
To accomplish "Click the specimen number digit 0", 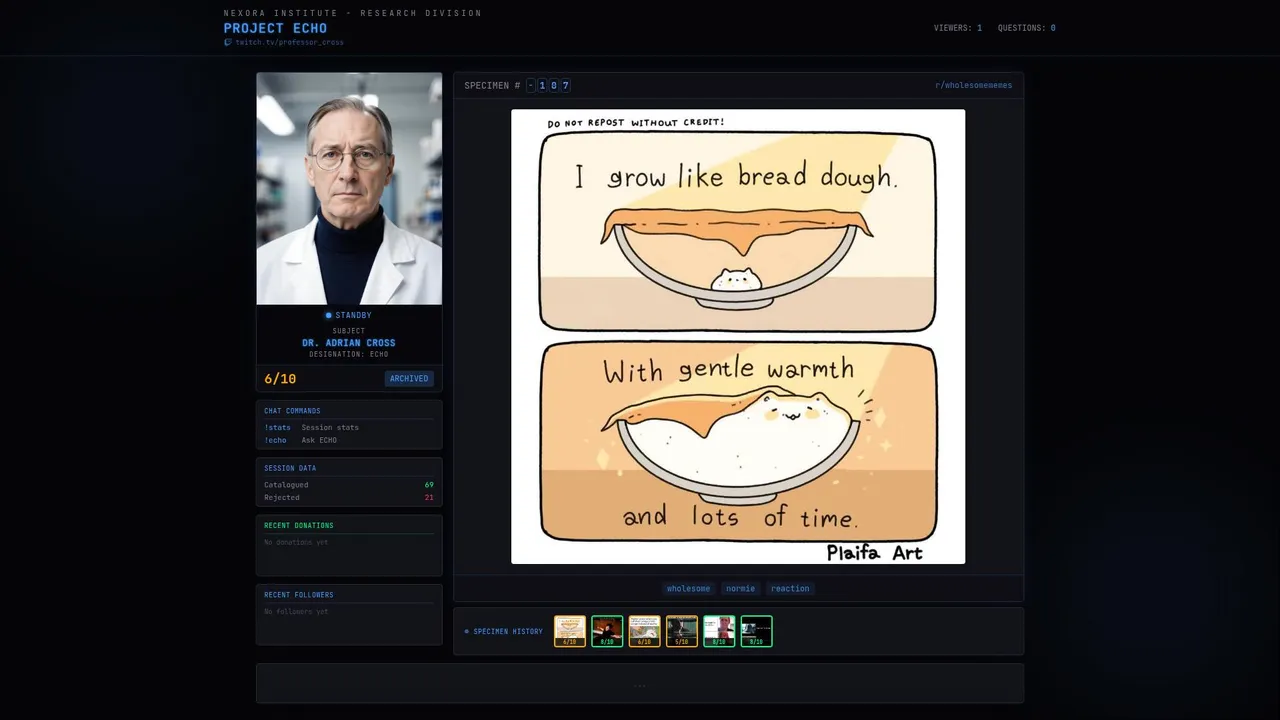I will 554,86.
